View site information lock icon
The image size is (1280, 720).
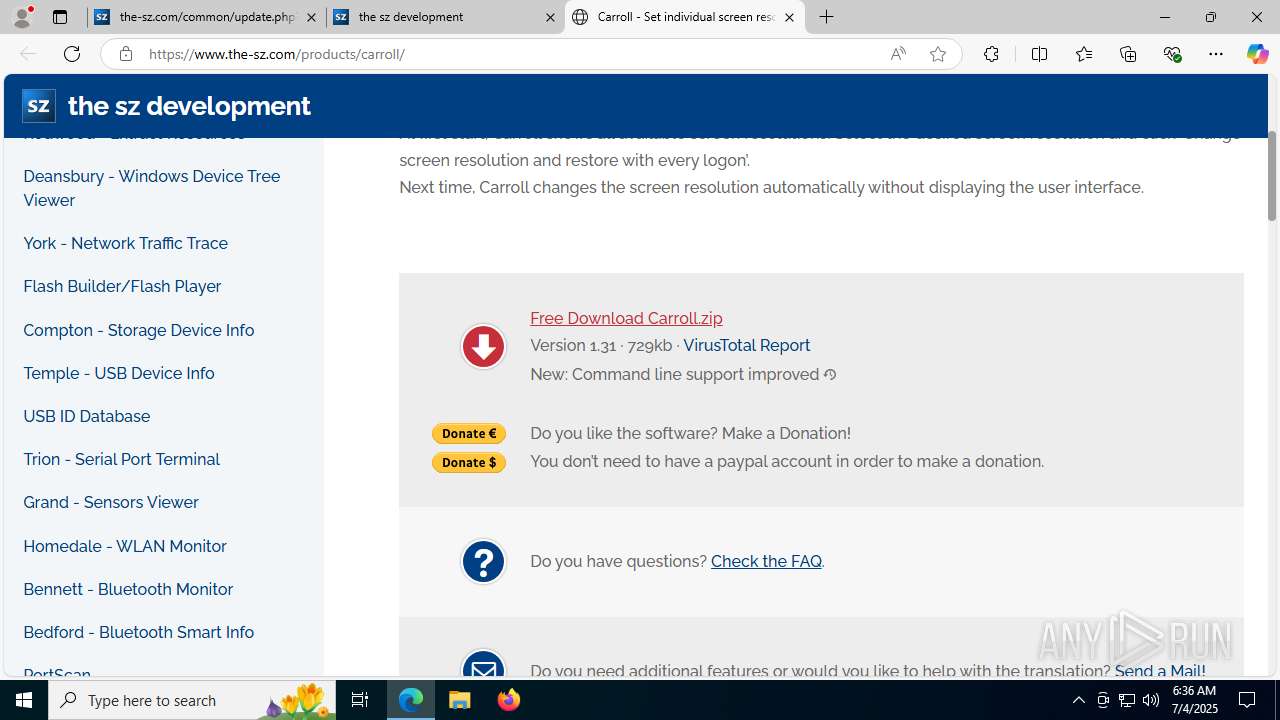125,54
